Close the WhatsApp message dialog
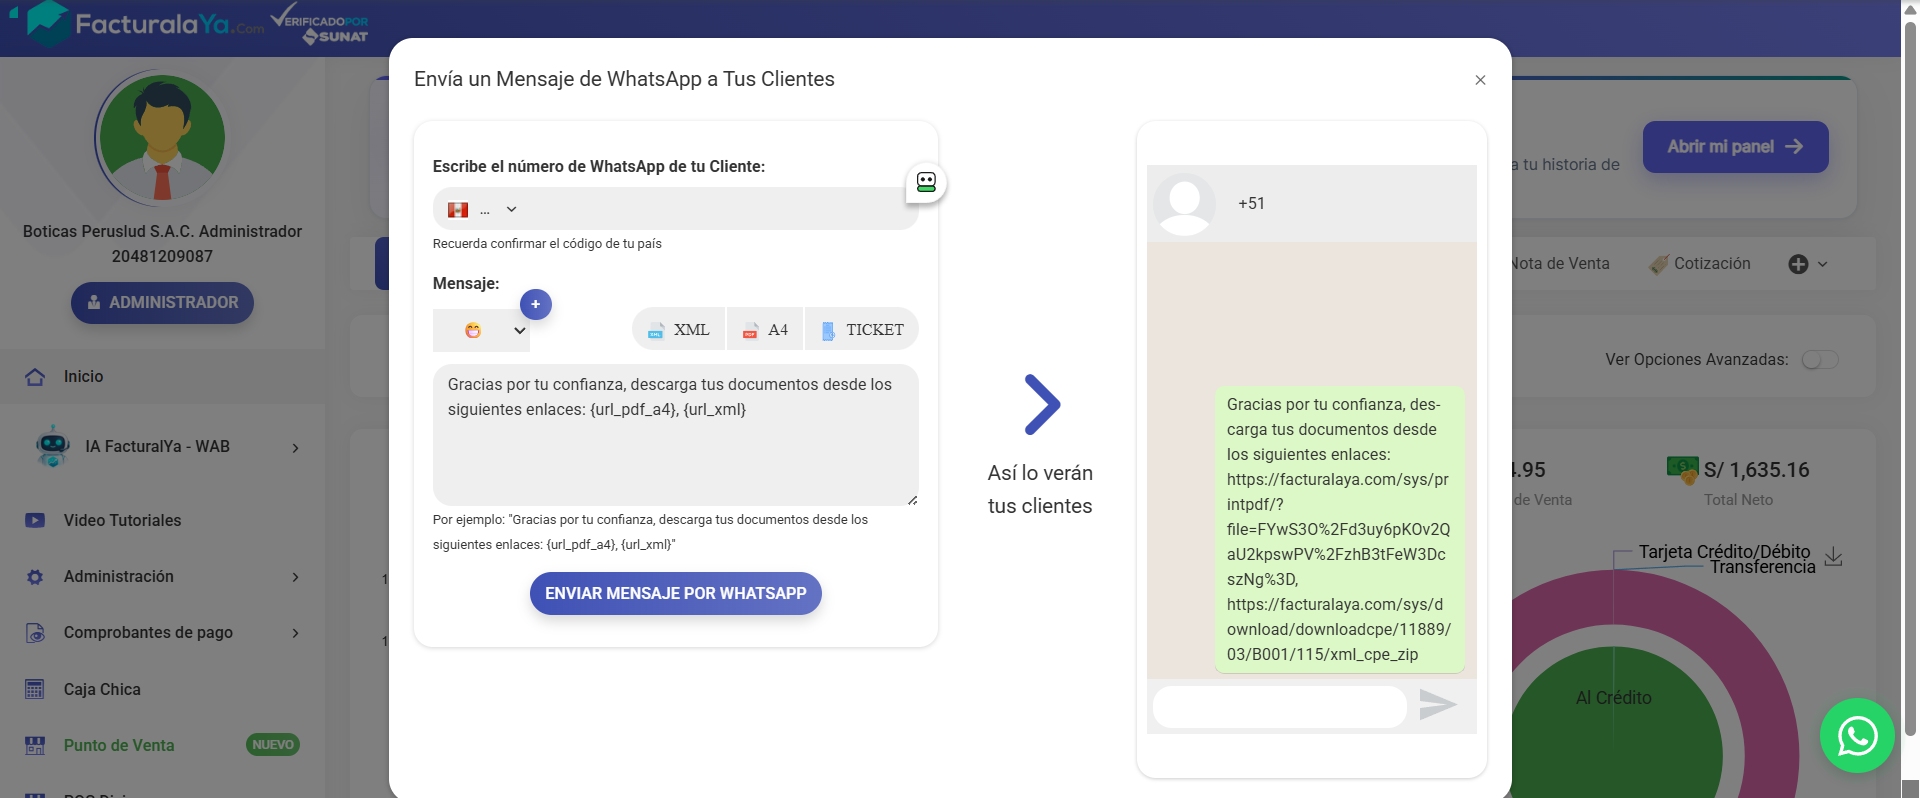1920x798 pixels. [x=1480, y=80]
